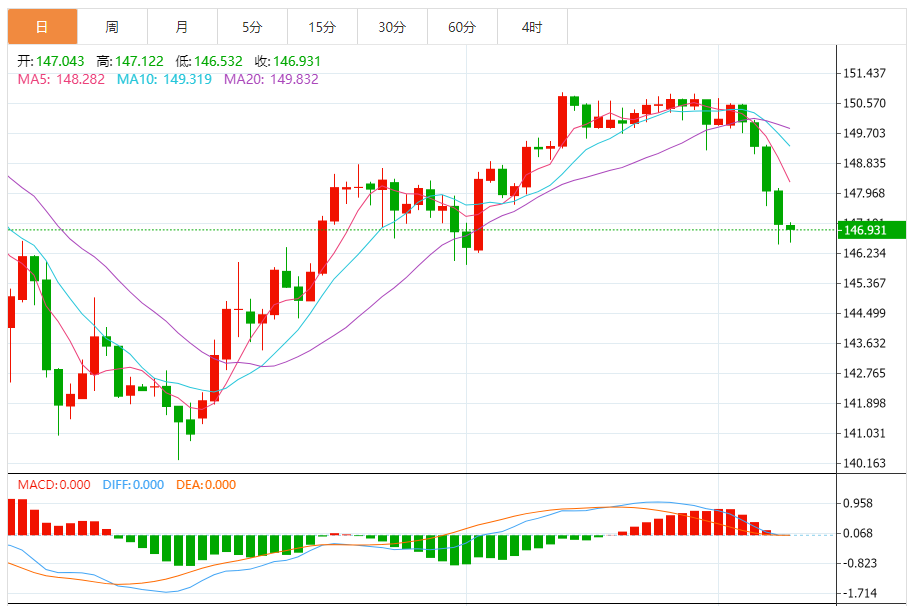
Task: Click the 148.835 price axis label
Action: (864, 163)
